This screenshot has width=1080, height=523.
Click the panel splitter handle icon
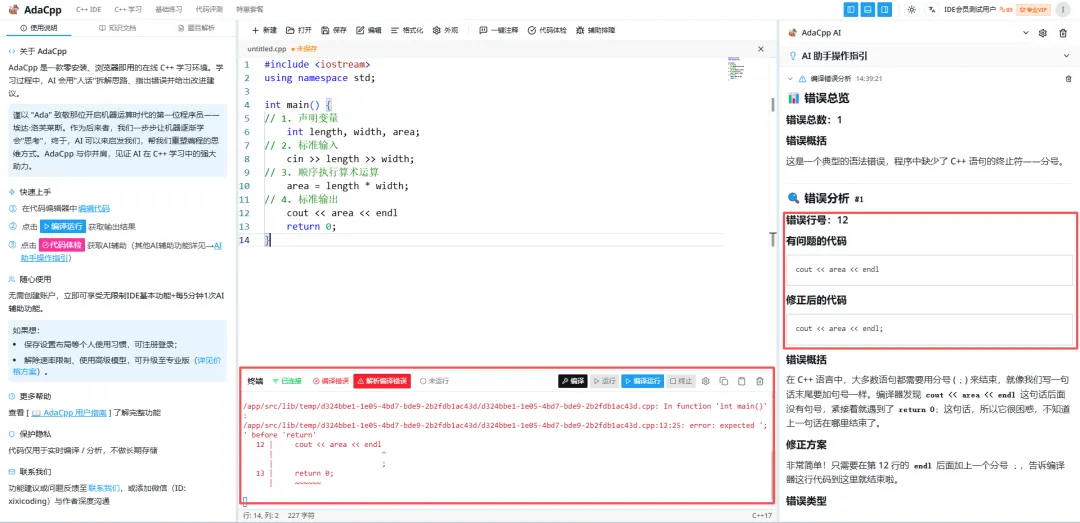click(x=773, y=238)
